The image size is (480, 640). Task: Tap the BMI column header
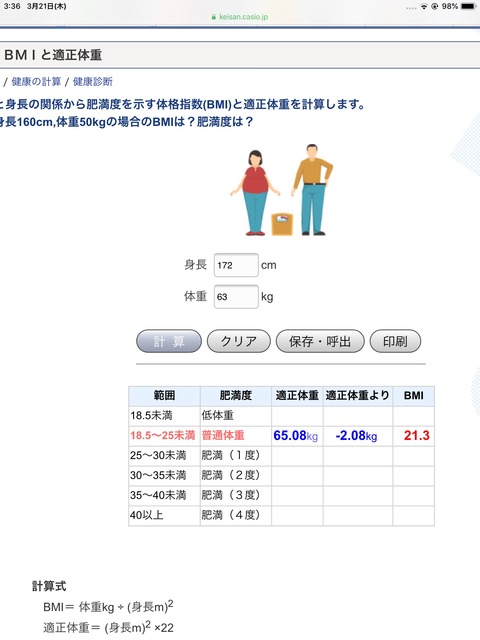pyautogui.click(x=413, y=396)
